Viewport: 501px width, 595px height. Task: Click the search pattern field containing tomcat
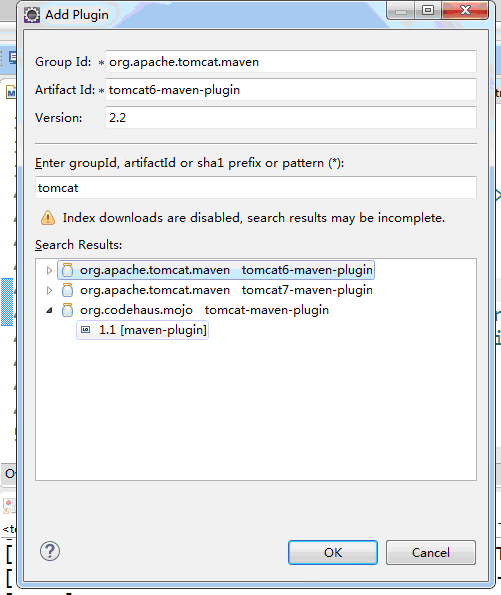tap(256, 187)
